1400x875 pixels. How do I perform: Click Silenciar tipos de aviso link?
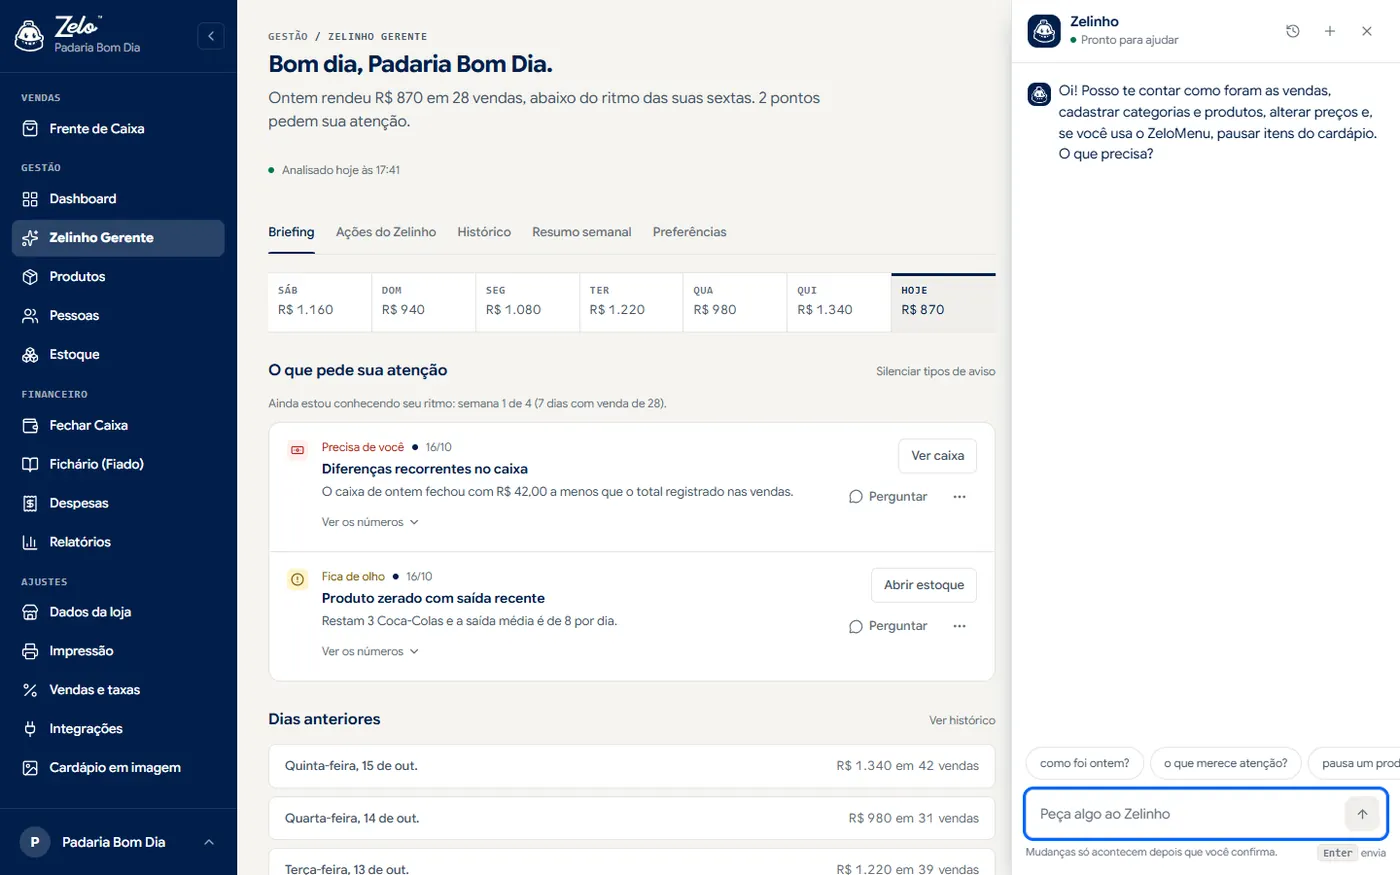tap(936, 372)
